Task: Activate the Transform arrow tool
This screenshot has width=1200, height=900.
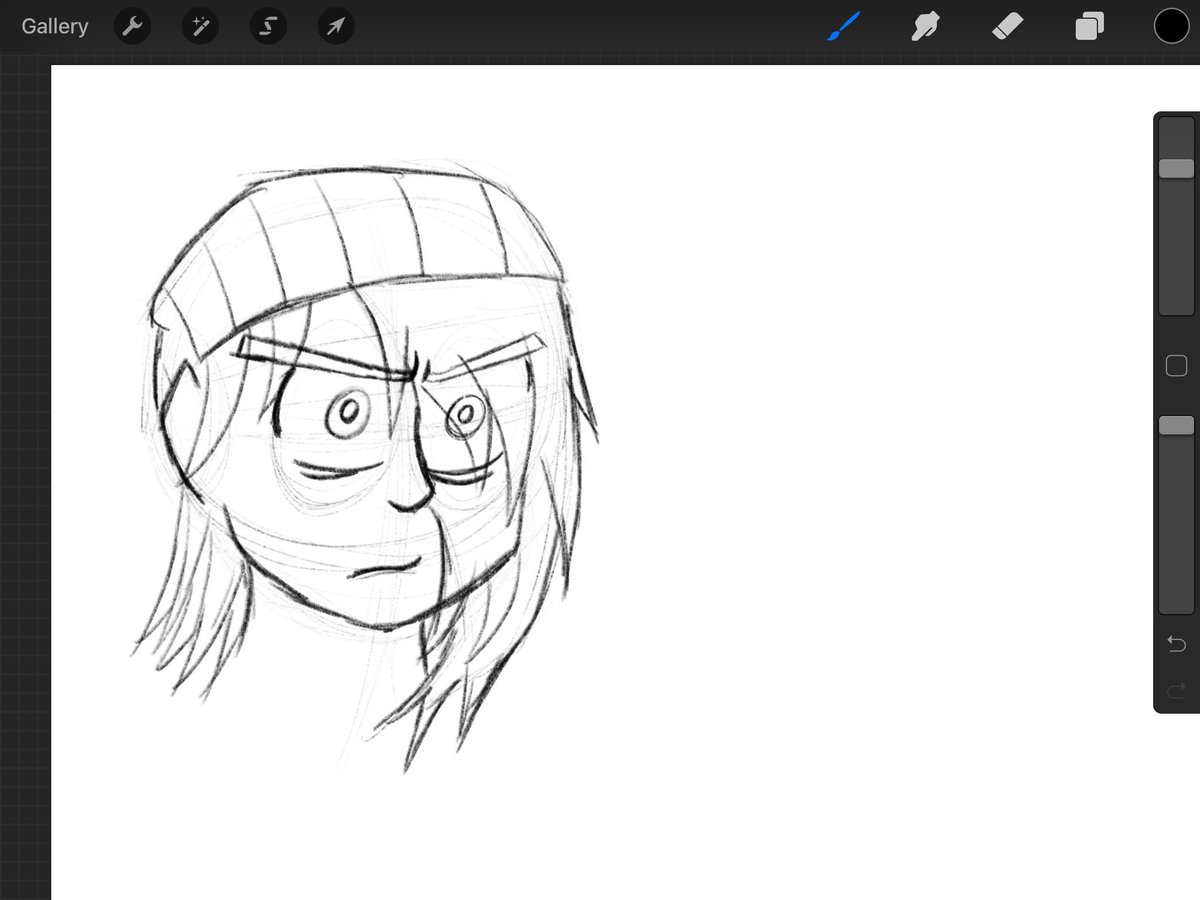Action: [336, 27]
